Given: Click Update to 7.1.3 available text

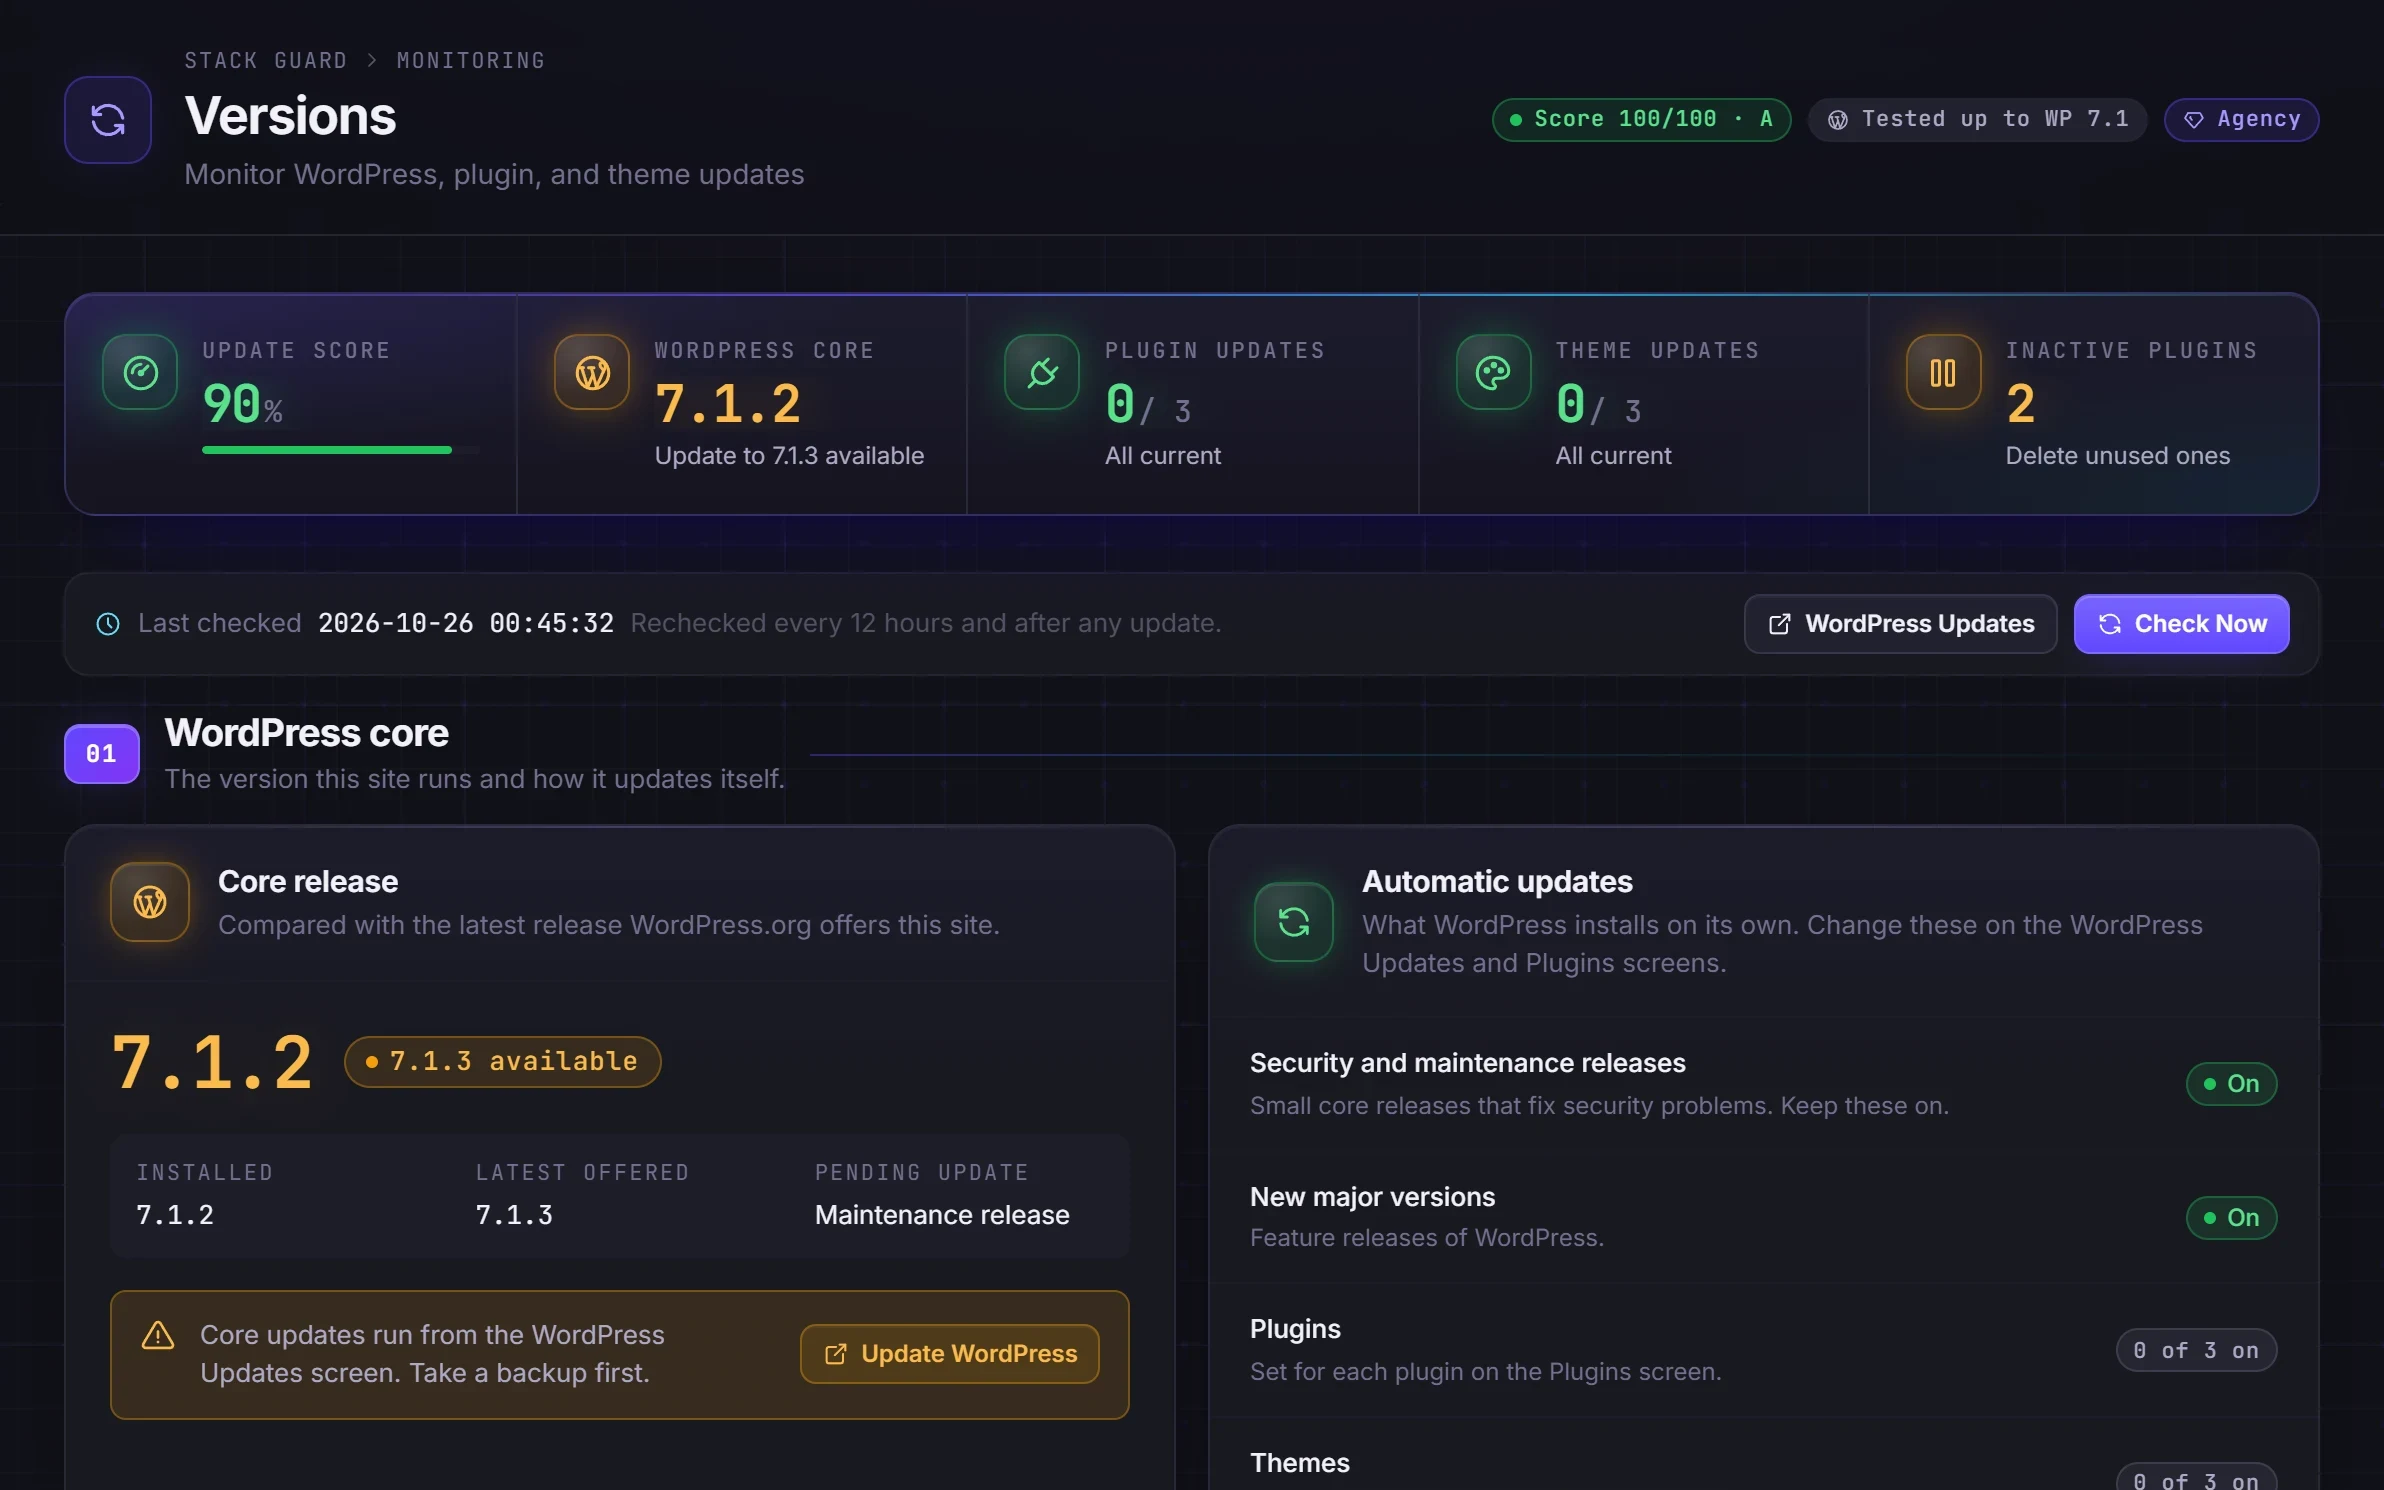Looking at the screenshot, I should click(x=789, y=456).
